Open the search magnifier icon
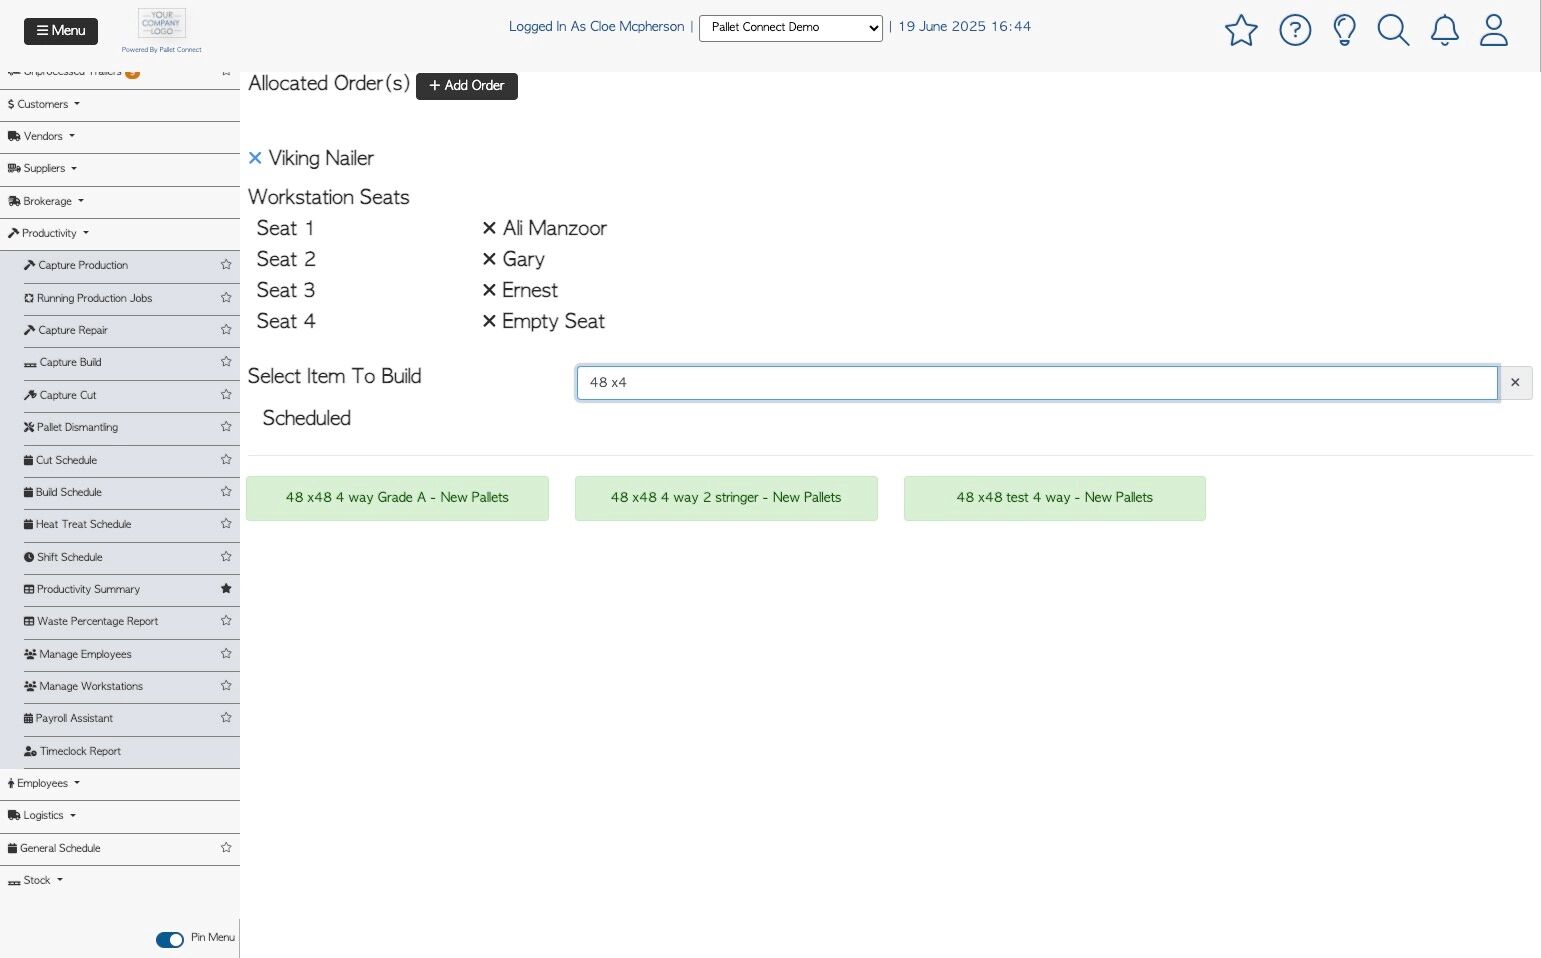Viewport: 1541px width, 958px height. (x=1393, y=30)
